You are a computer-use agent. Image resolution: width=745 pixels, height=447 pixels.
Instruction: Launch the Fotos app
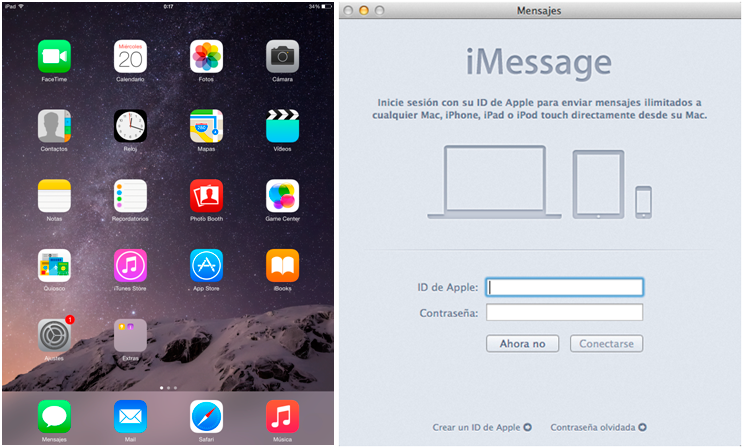pyautogui.click(x=206, y=57)
